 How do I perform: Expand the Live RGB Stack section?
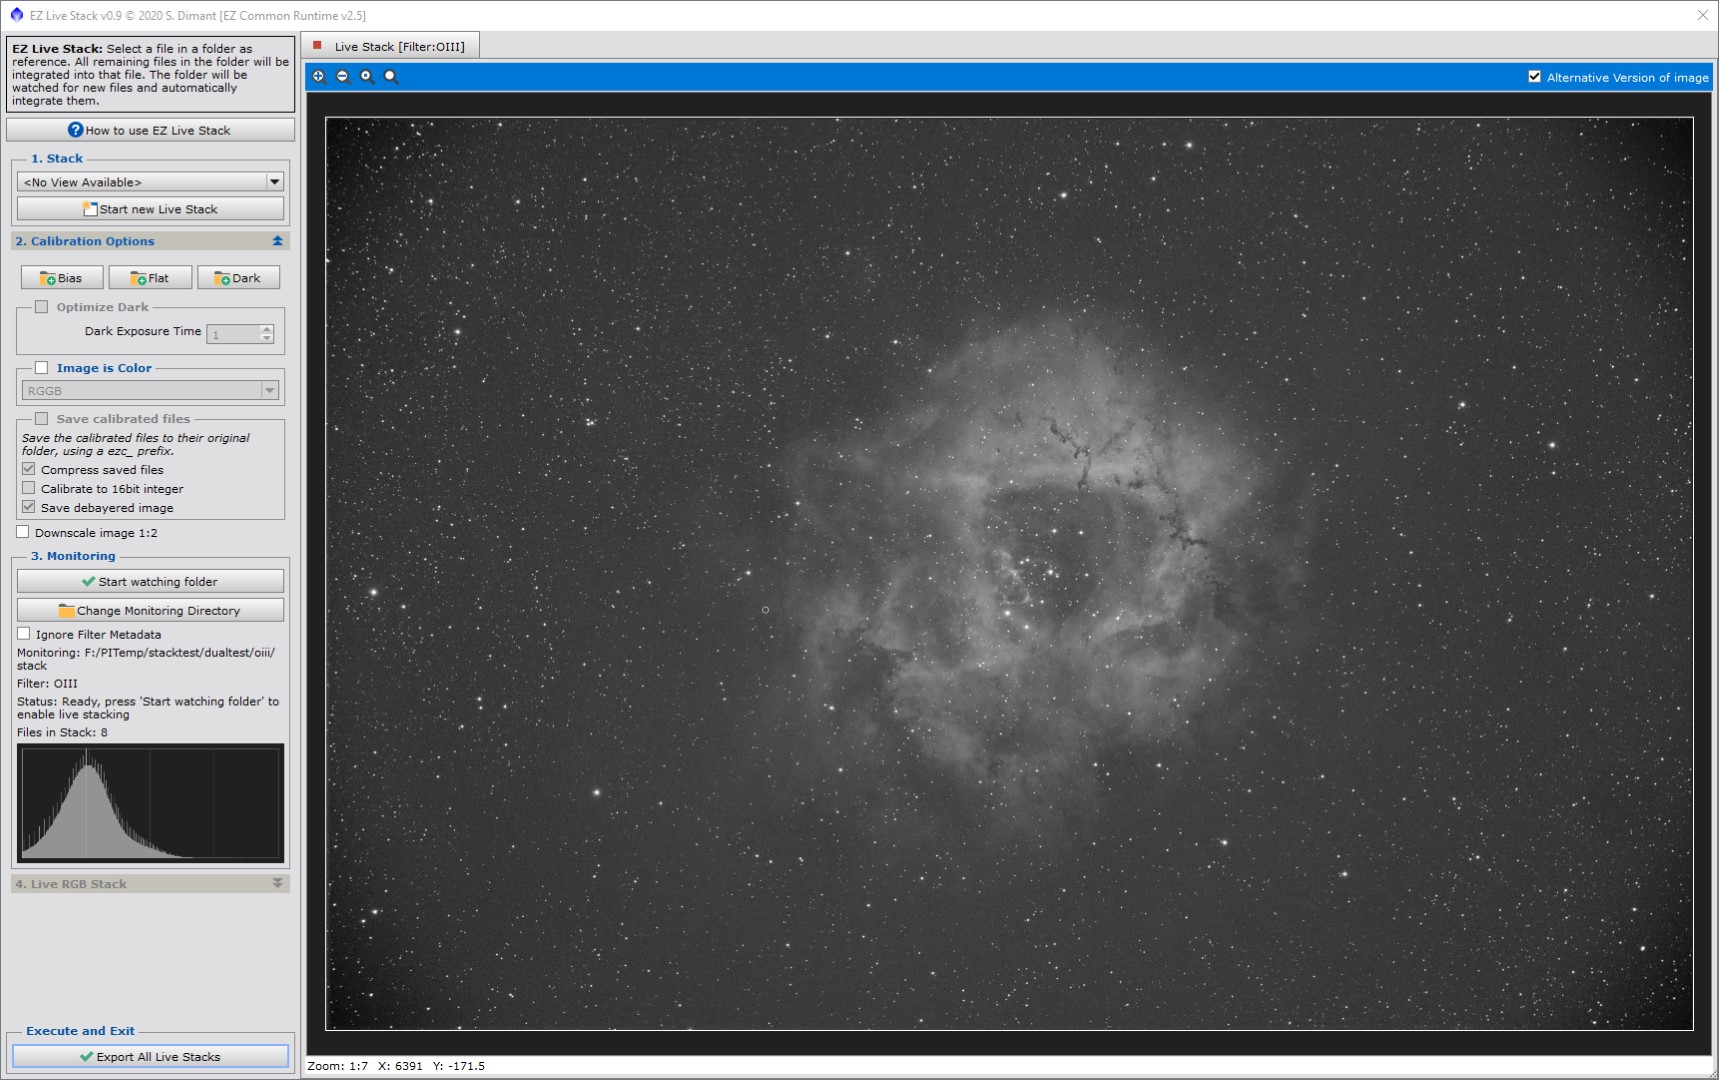click(x=278, y=883)
